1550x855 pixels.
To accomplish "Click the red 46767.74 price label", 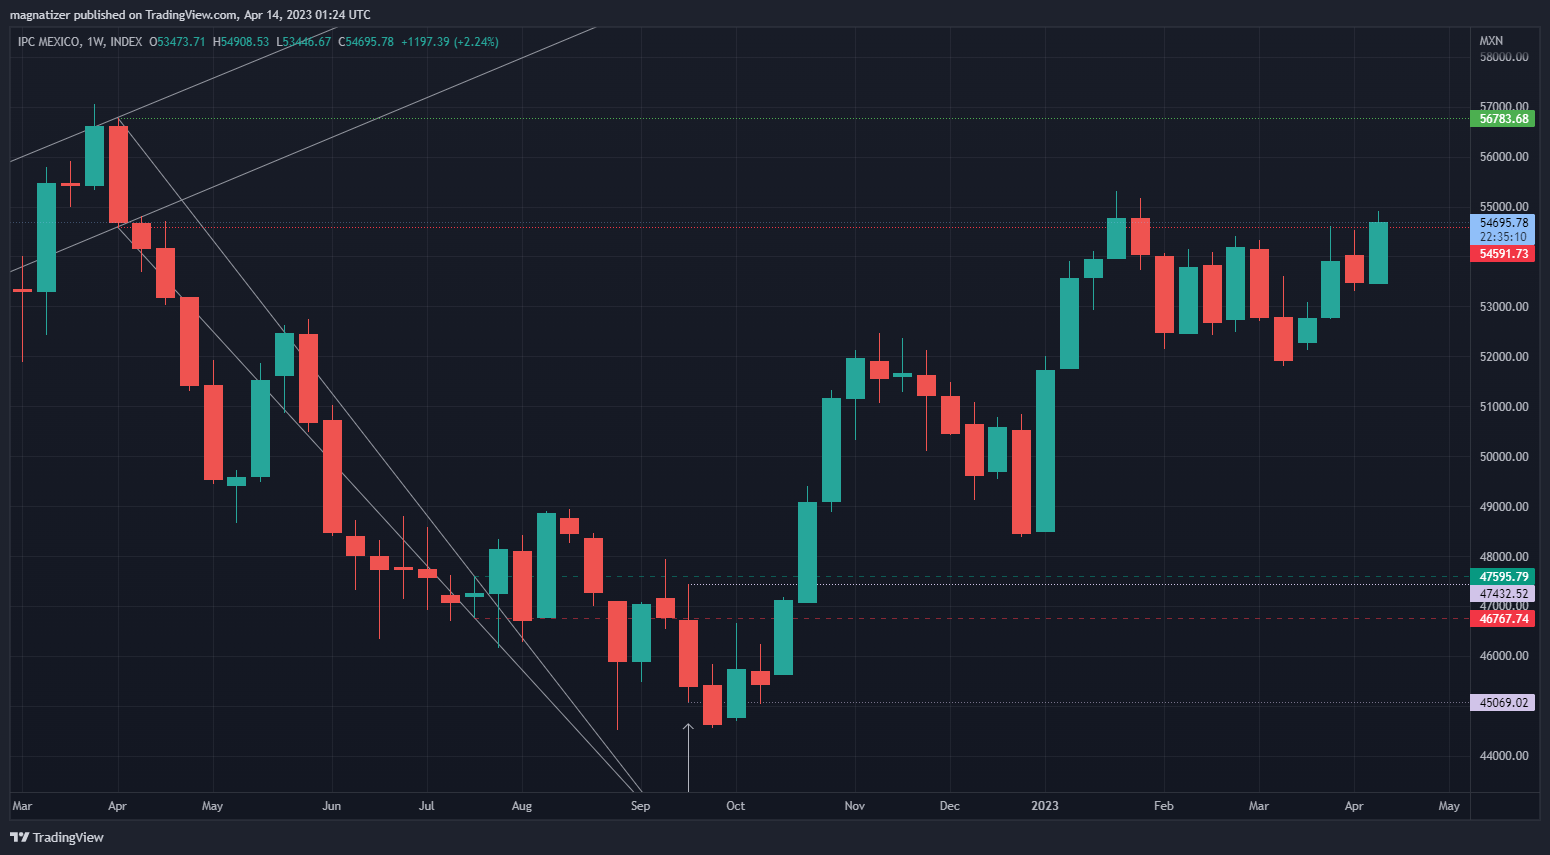I will pos(1503,619).
